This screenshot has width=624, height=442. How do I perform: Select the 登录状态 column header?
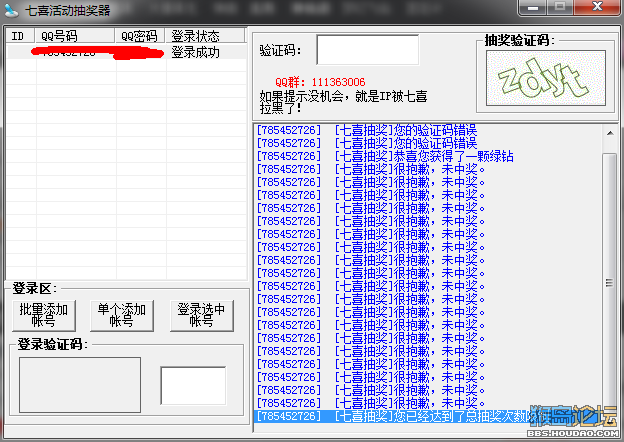[205, 36]
